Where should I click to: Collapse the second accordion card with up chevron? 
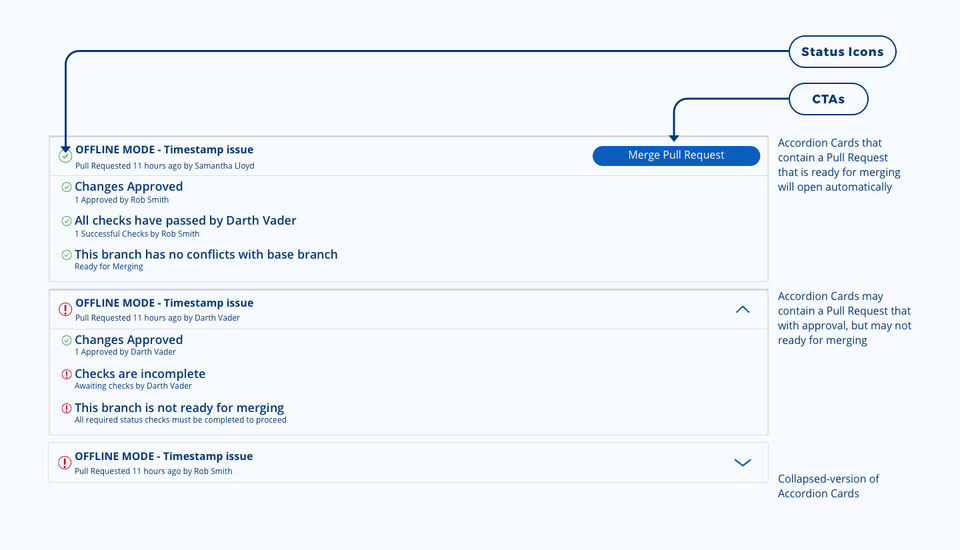742,310
